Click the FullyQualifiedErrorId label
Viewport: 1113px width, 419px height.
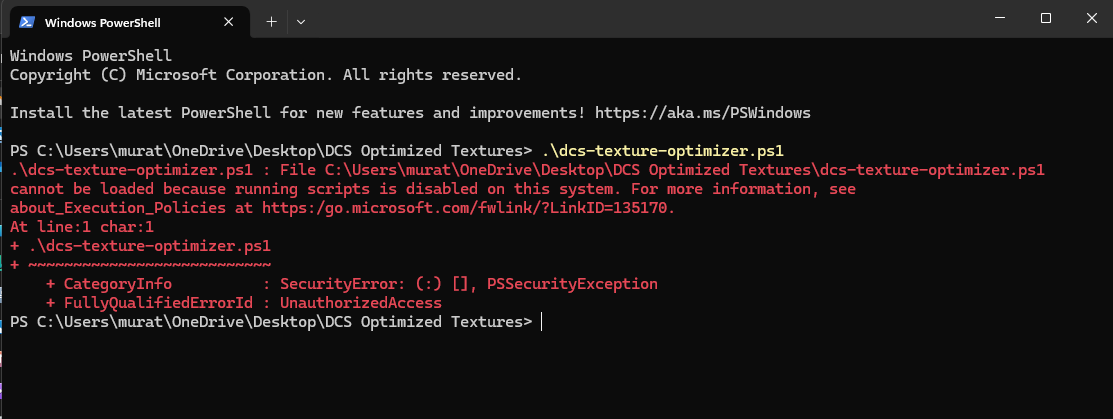(x=158, y=303)
